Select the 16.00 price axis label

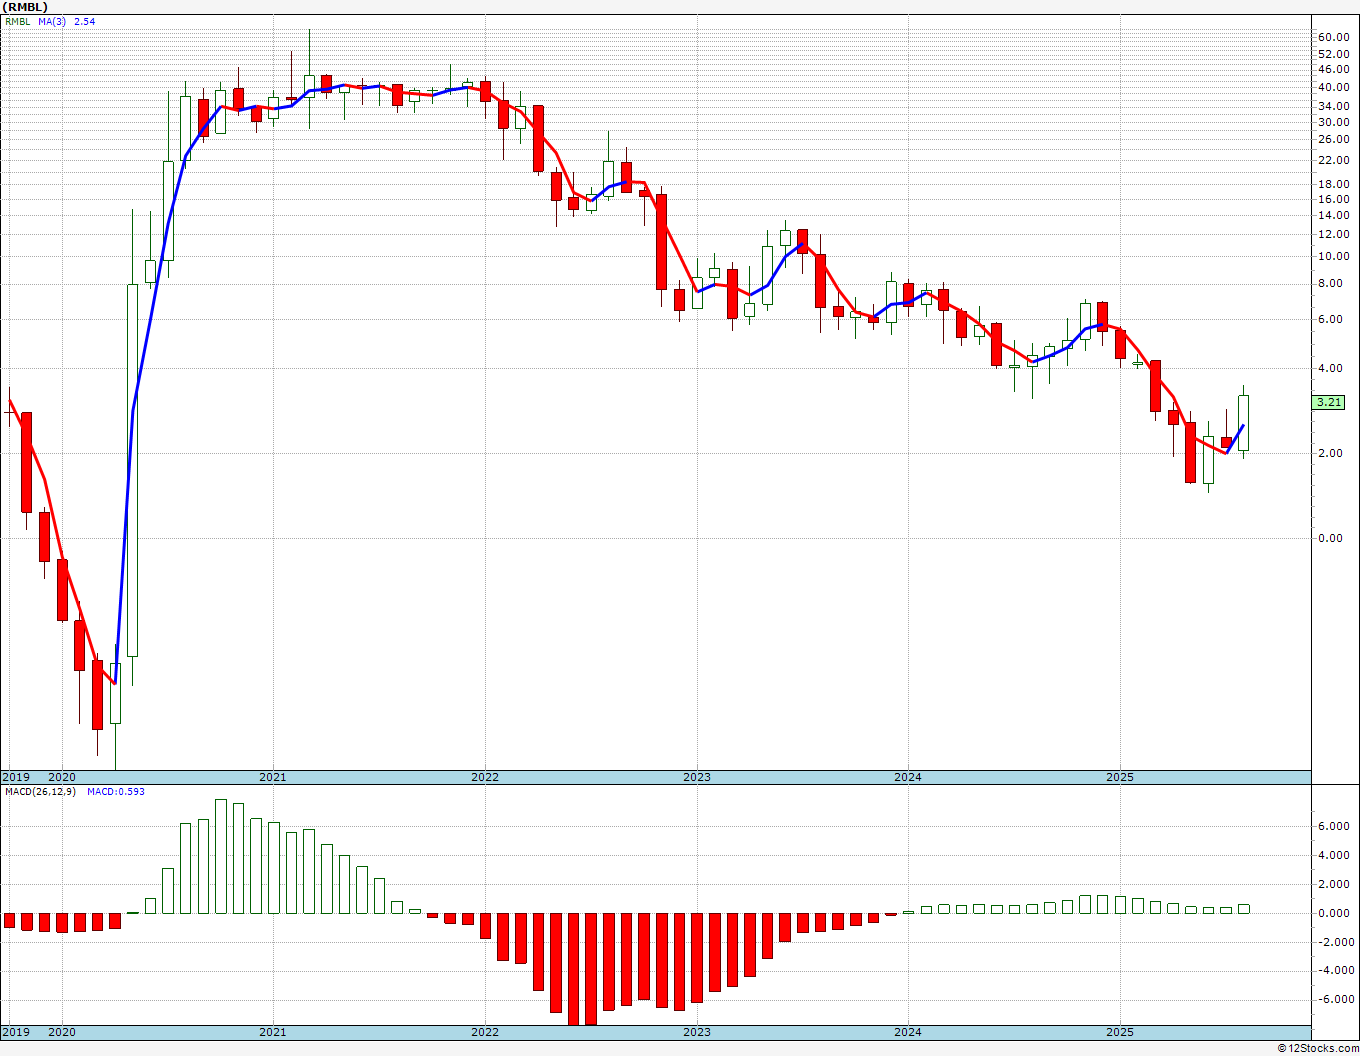(1334, 199)
